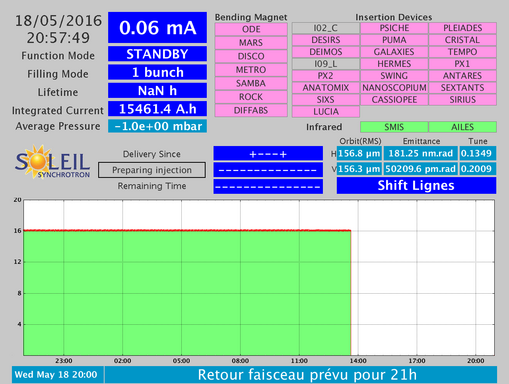
Task: Click the 50209.6 pm.rad emittance value
Action: pos(421,169)
